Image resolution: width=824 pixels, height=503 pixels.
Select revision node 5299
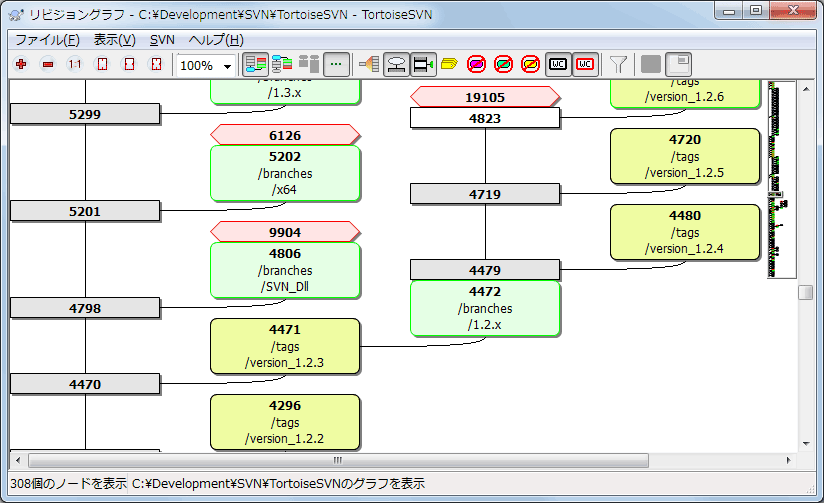85,114
